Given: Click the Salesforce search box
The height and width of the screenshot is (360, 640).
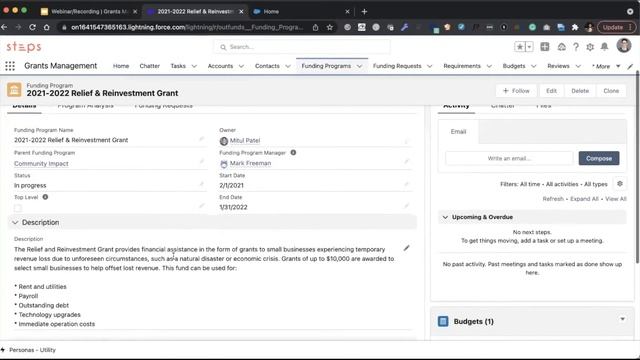Looking at the screenshot, I should [x=302, y=47].
